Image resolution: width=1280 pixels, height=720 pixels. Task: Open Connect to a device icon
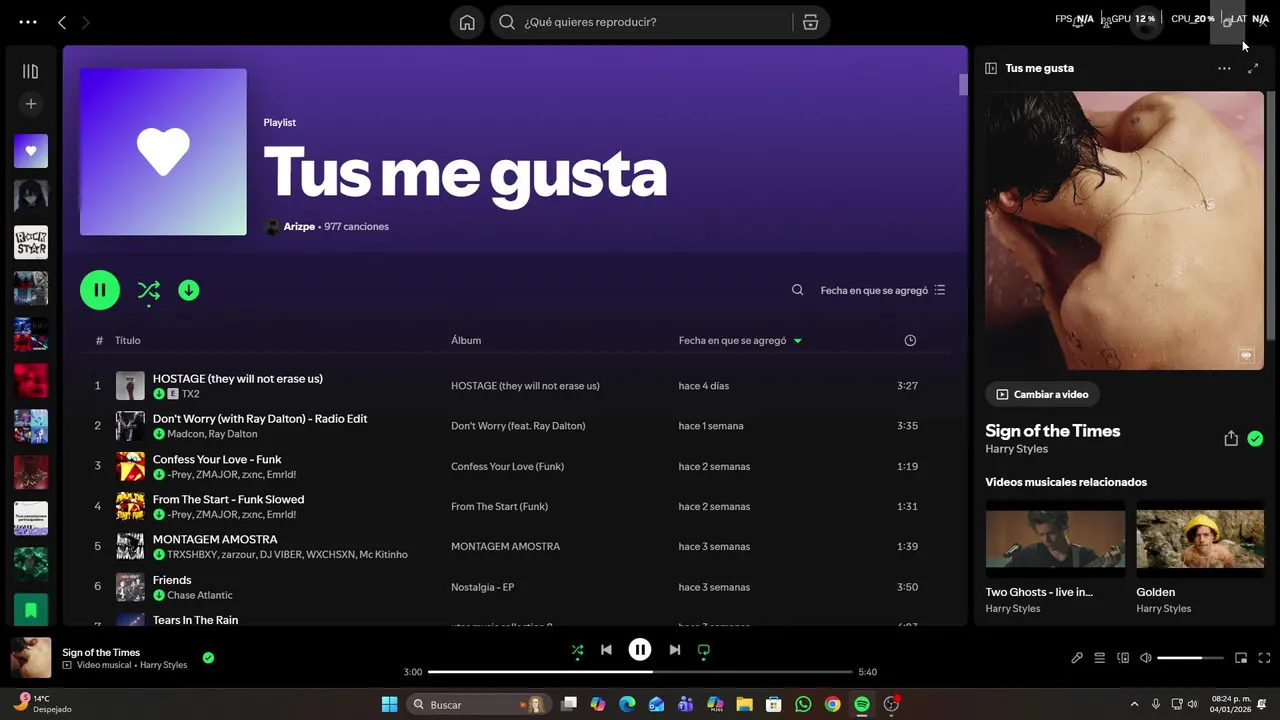pos(1123,658)
